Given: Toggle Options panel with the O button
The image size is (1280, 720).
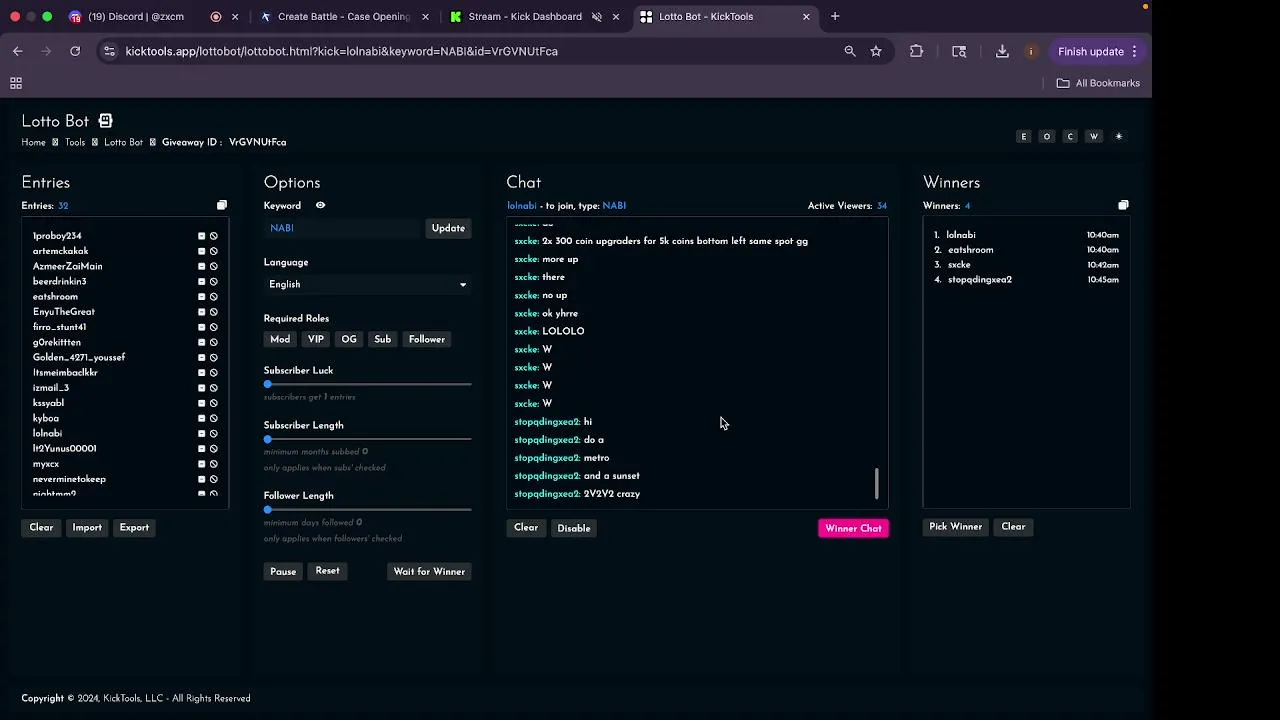Looking at the screenshot, I should (1047, 136).
